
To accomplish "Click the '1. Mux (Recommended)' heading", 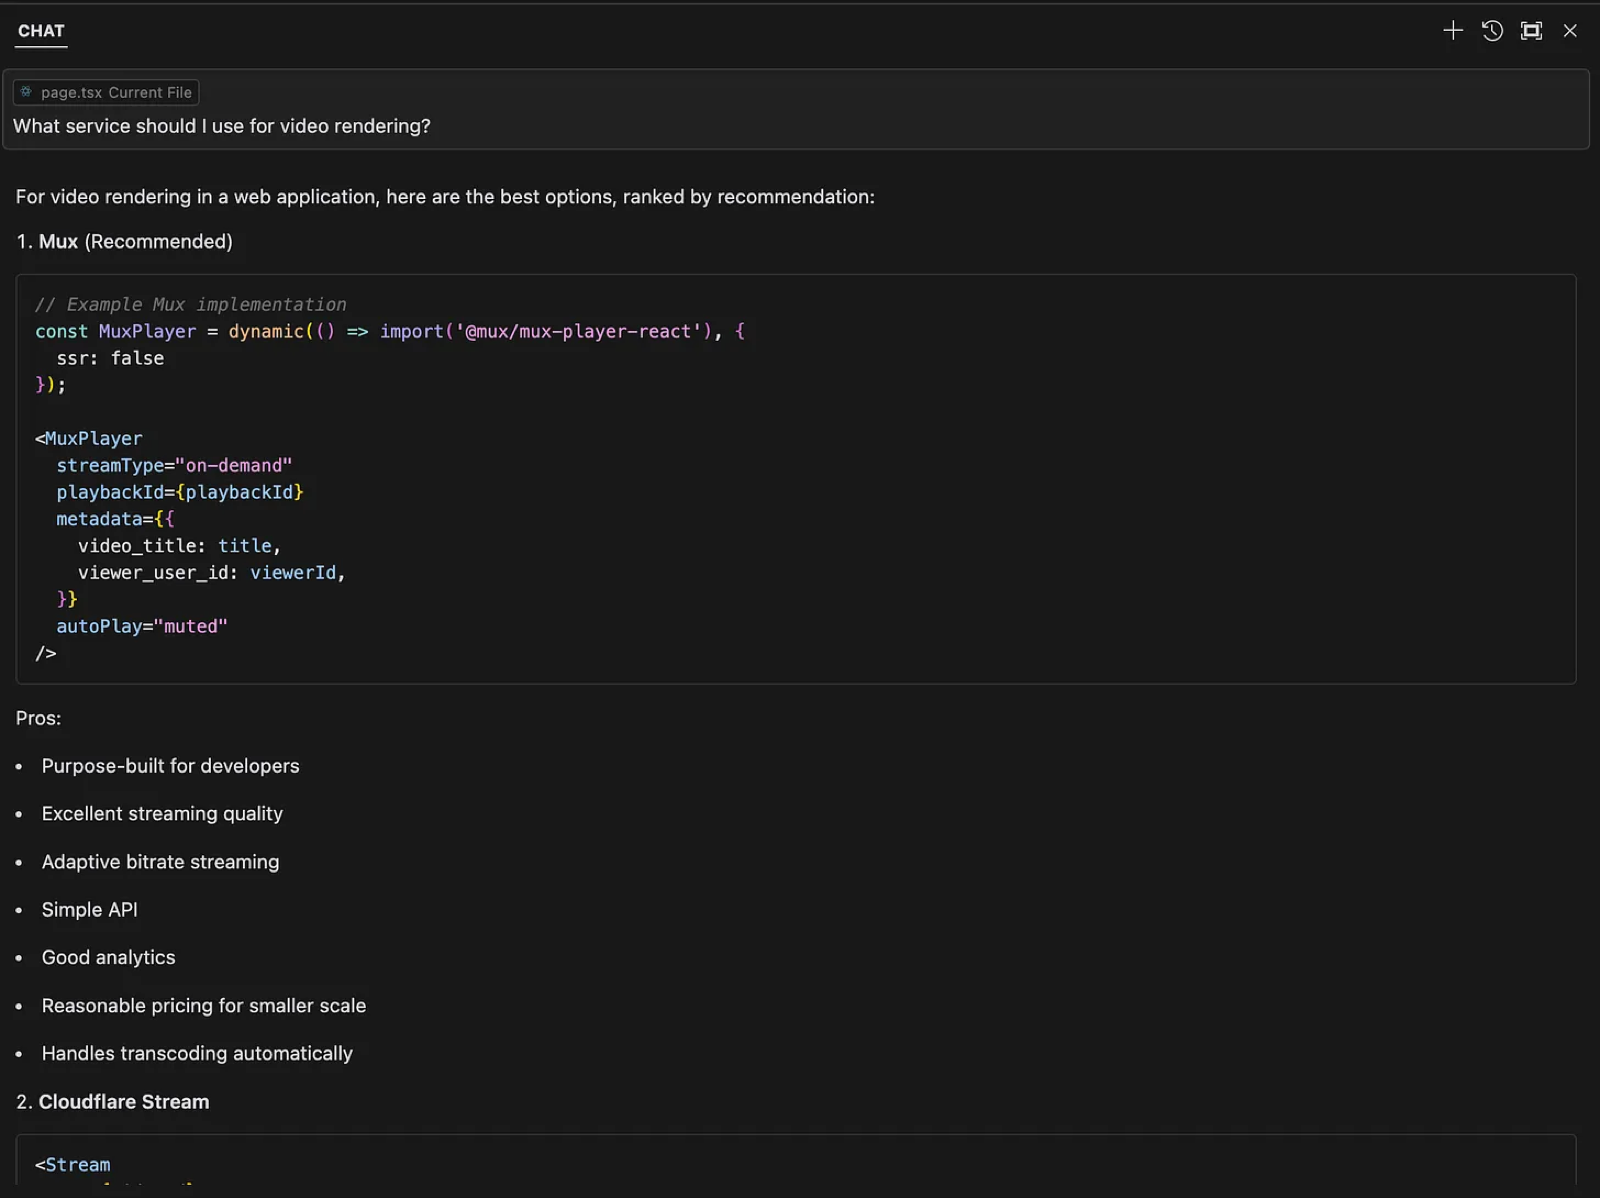I will [x=124, y=241].
